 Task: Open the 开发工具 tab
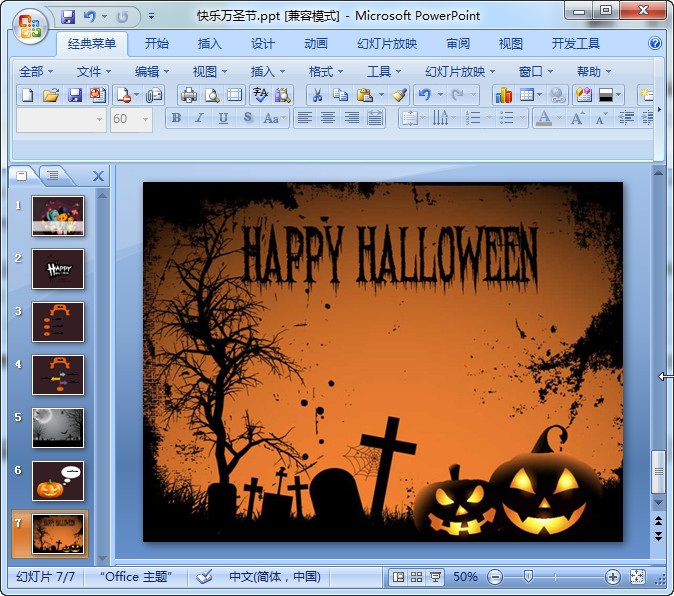tap(576, 43)
